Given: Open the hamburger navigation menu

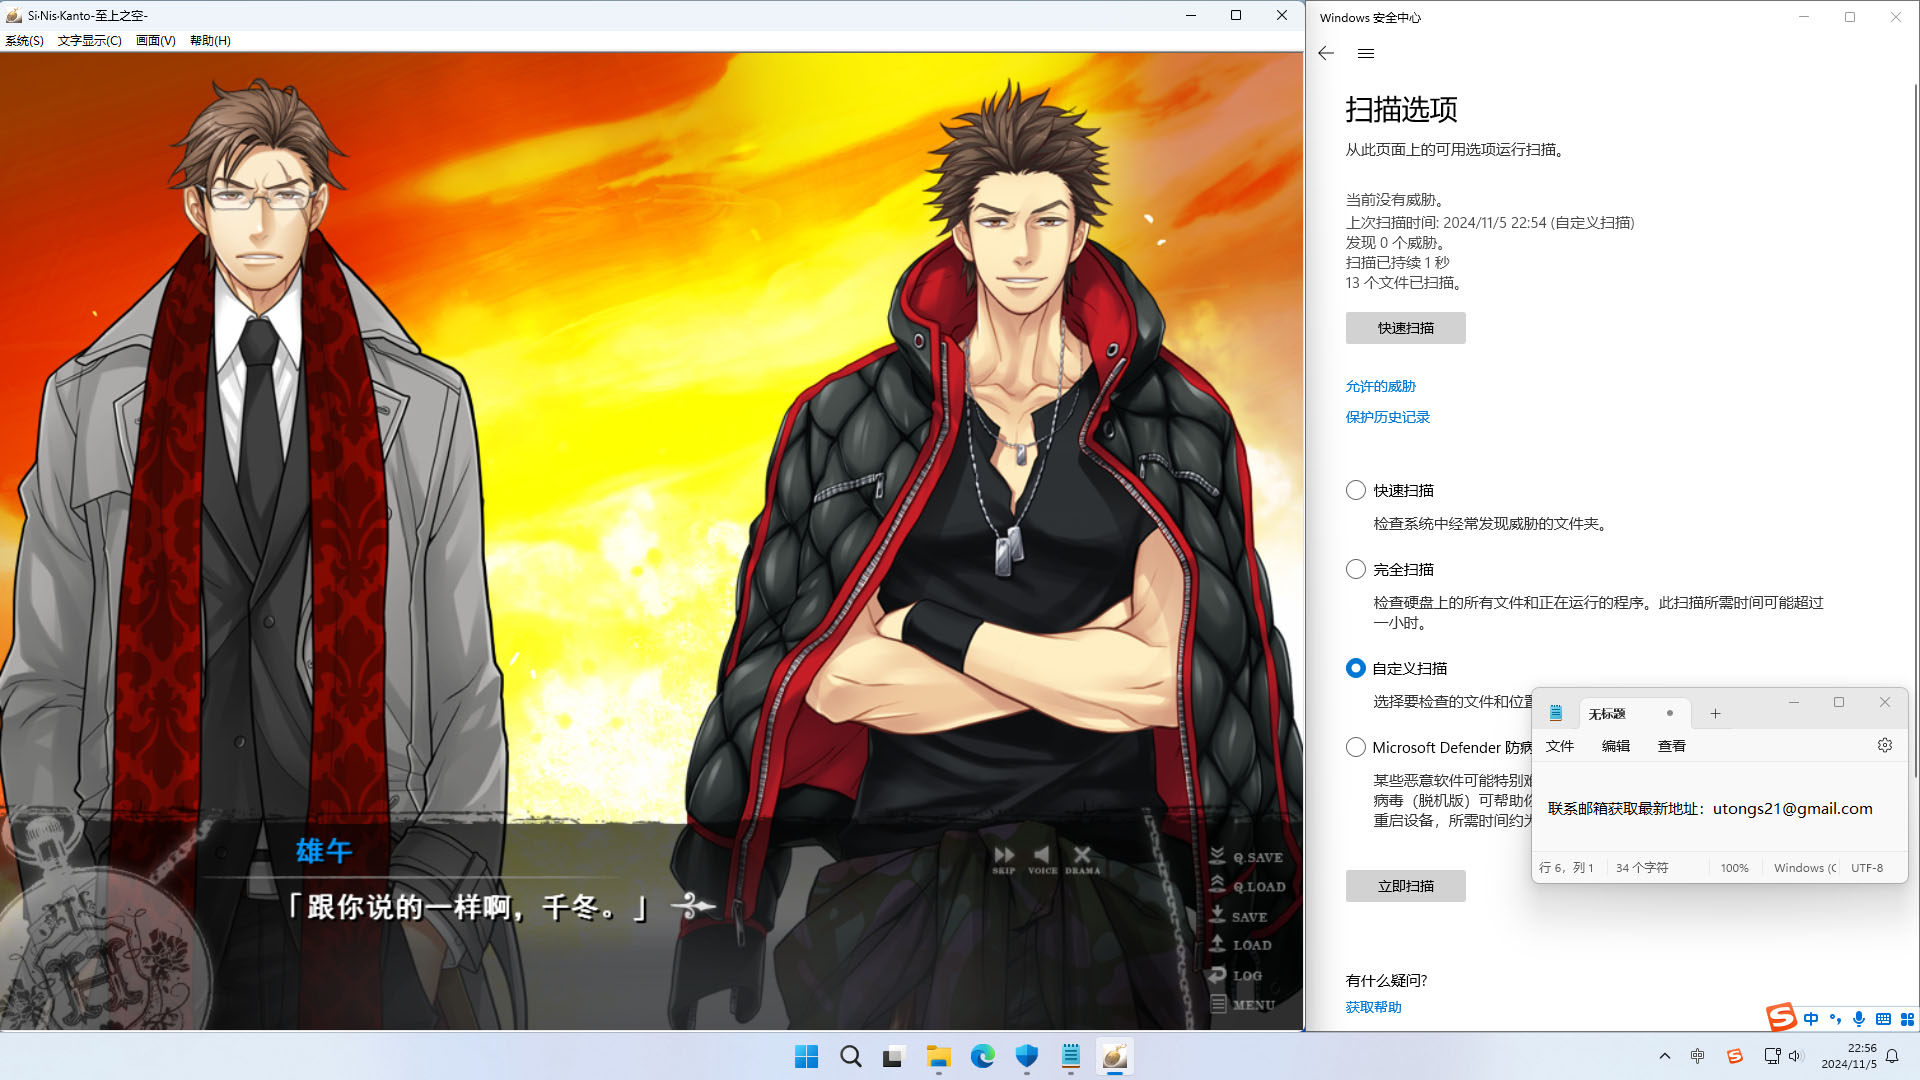Looking at the screenshot, I should 1366,54.
